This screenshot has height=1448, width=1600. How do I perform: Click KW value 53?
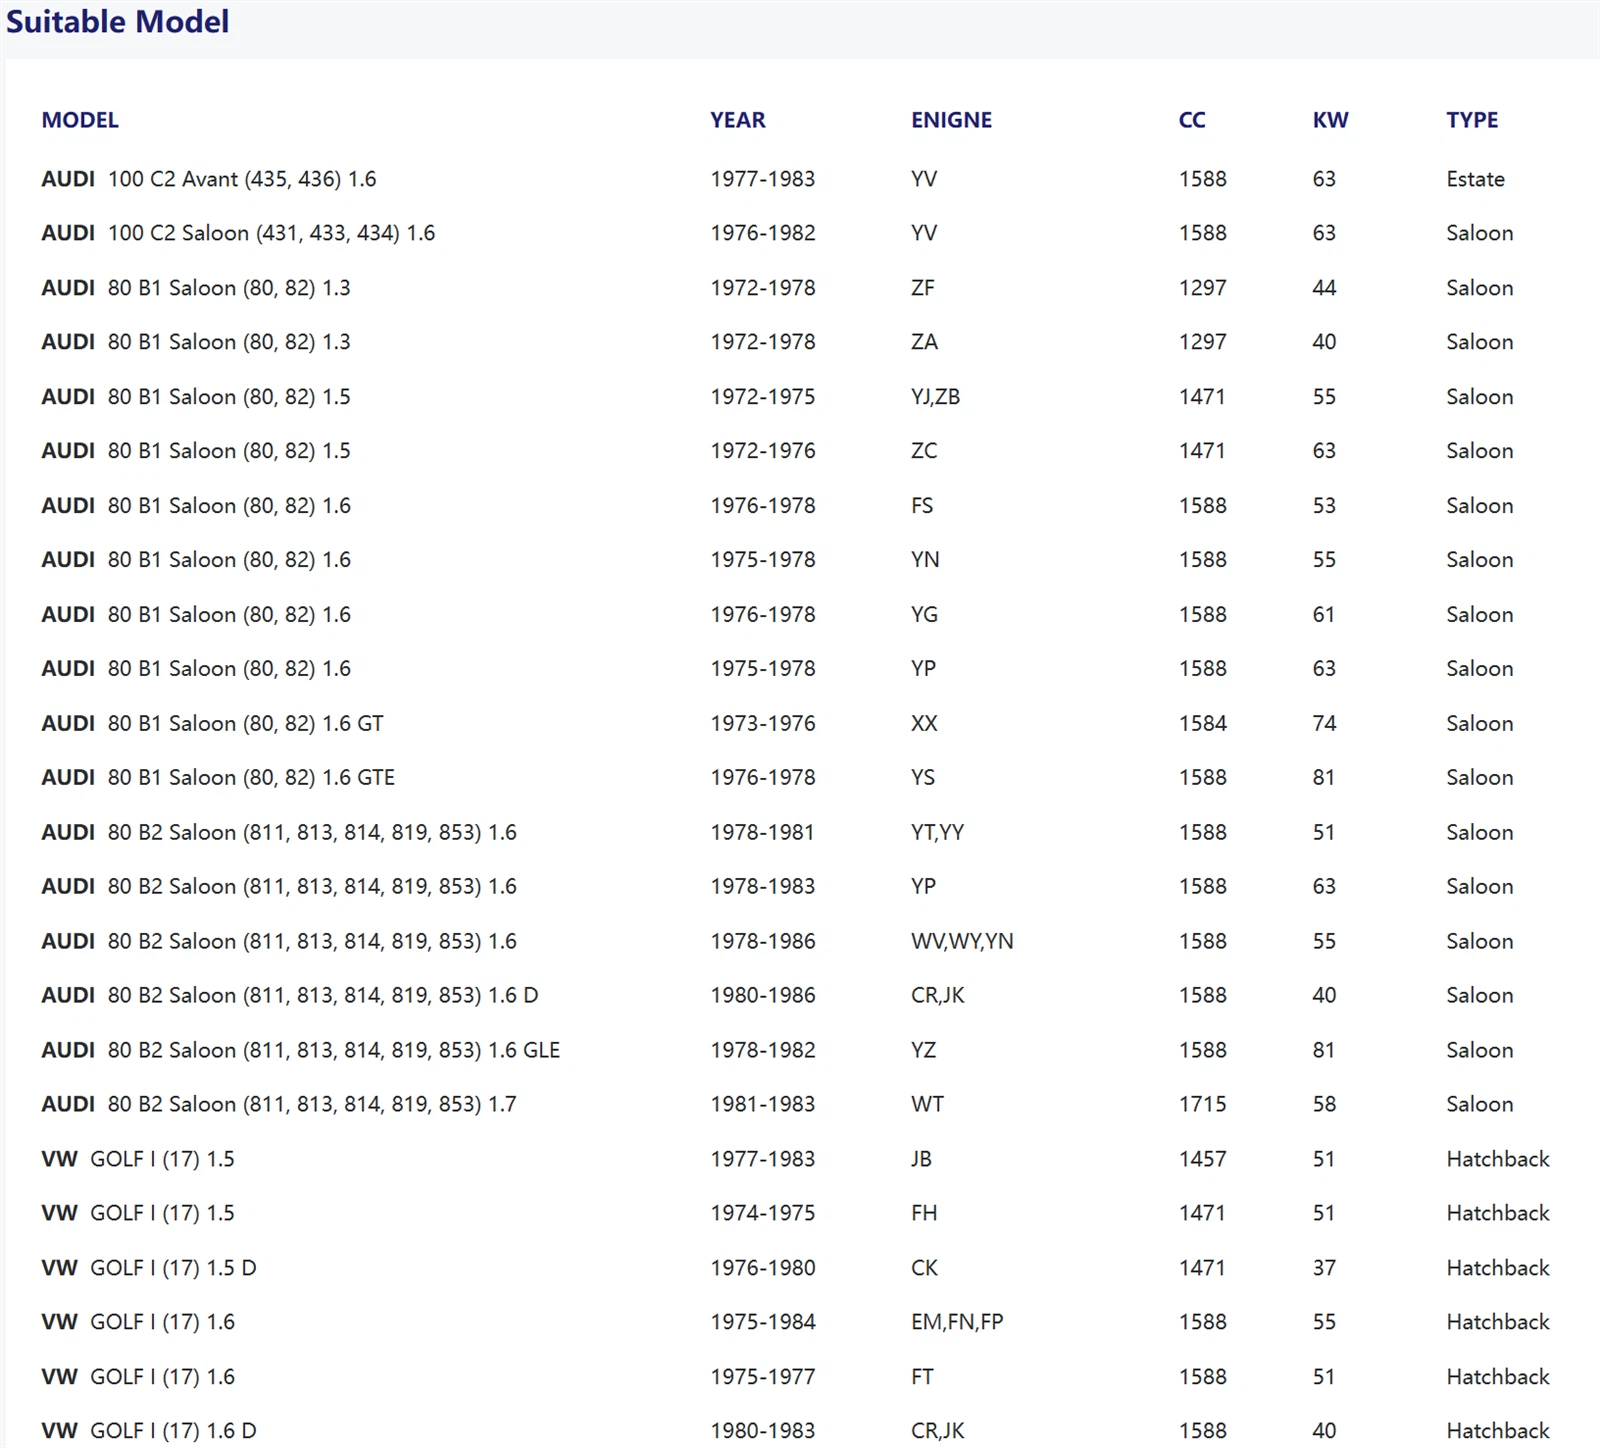[x=1324, y=506]
